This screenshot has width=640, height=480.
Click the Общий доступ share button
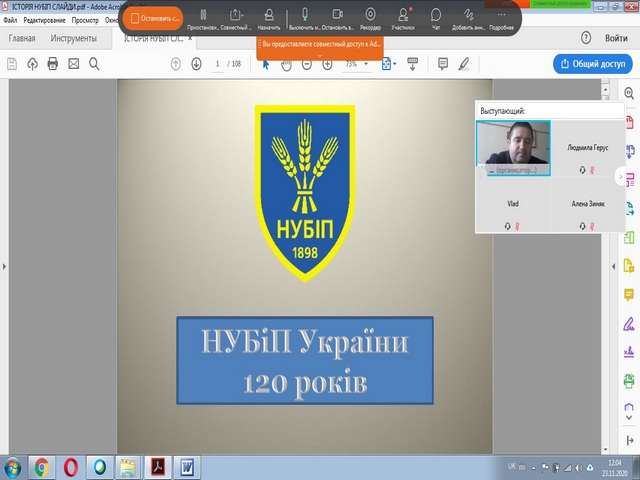pyautogui.click(x=593, y=64)
